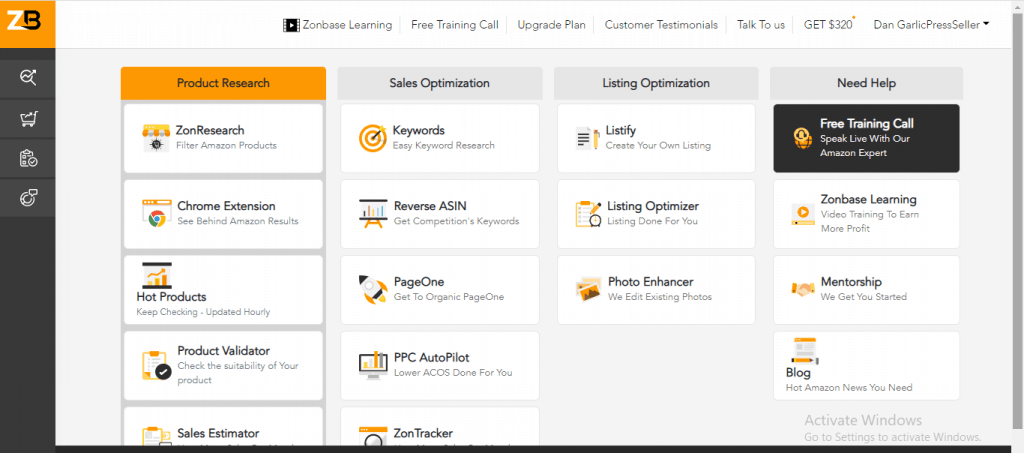The width and height of the screenshot is (1024, 453).
Task: Select the Sales Optimization tab
Action: [x=440, y=83]
